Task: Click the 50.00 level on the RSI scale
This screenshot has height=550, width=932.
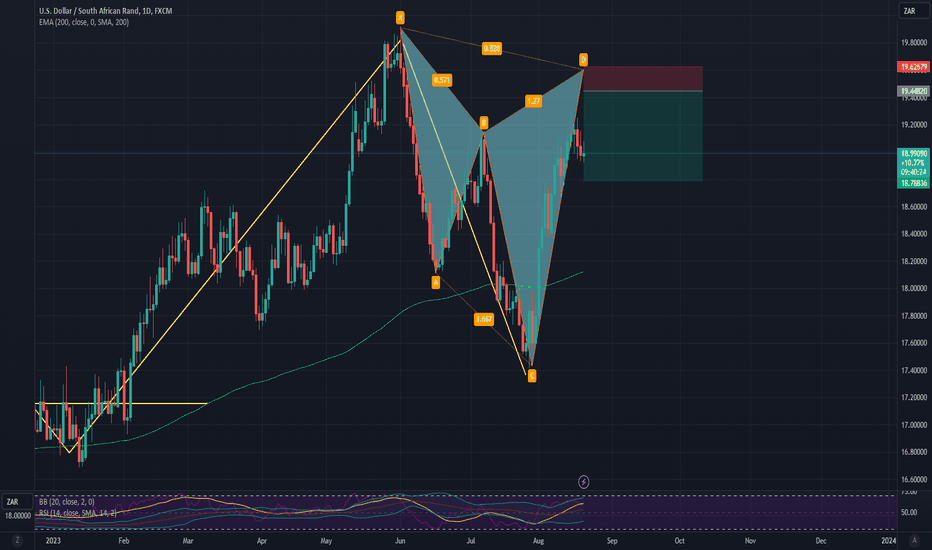Action: pyautogui.click(x=909, y=512)
